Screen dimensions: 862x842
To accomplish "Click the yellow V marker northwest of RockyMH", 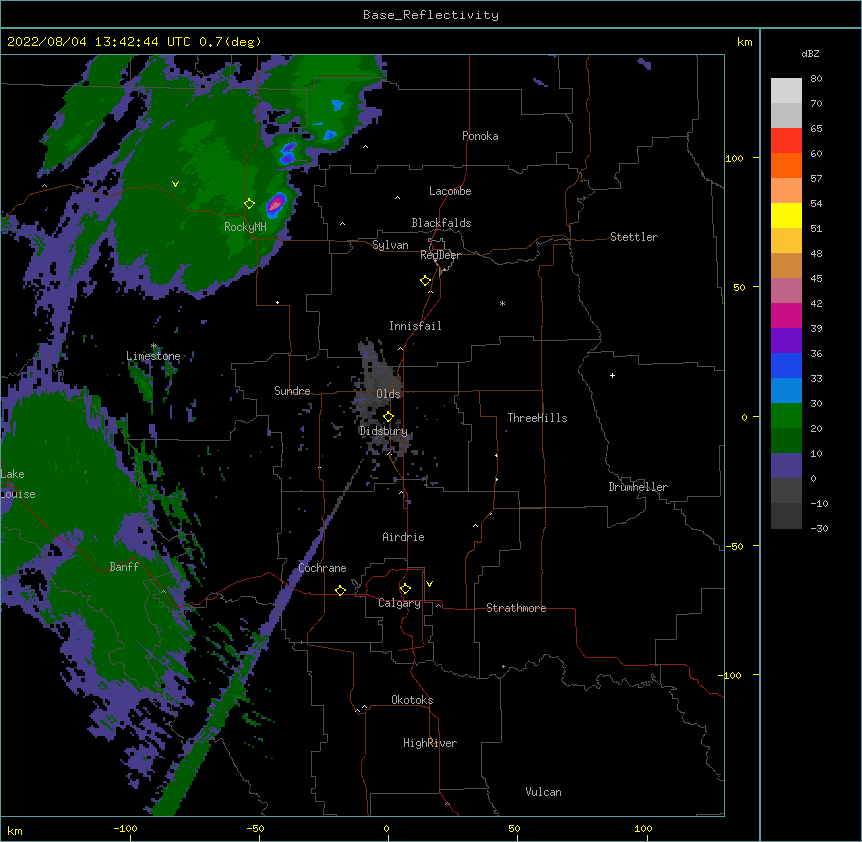I will point(175,184).
